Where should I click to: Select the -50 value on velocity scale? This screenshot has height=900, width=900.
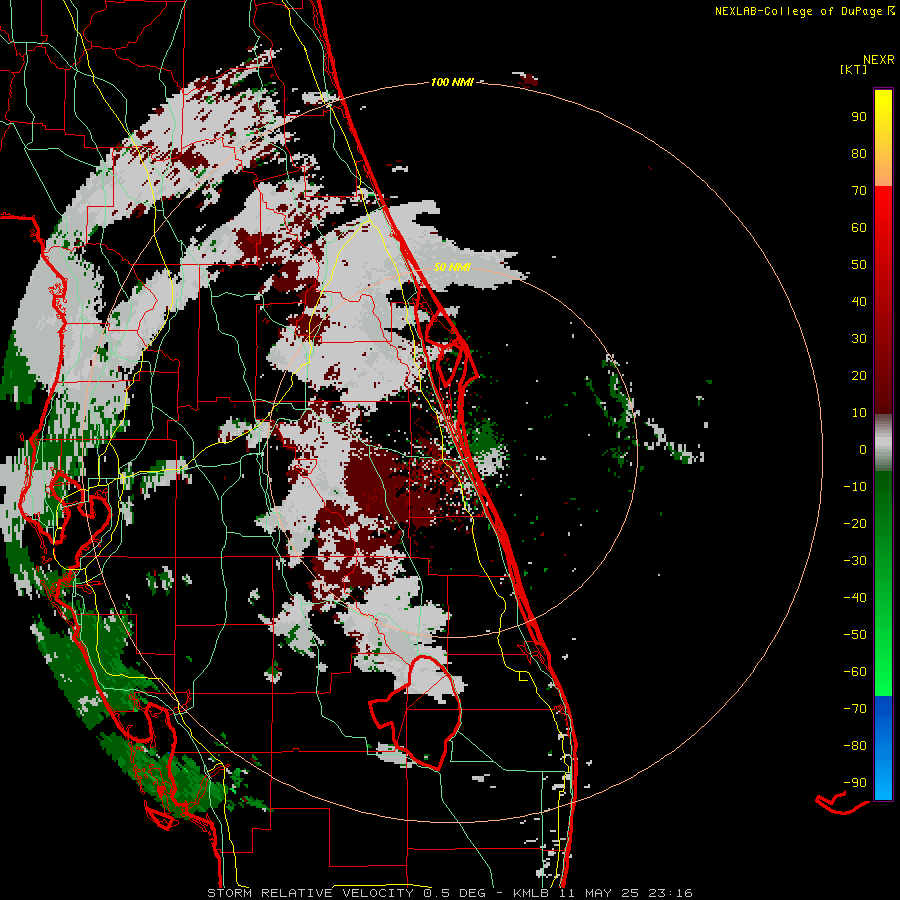[855, 635]
